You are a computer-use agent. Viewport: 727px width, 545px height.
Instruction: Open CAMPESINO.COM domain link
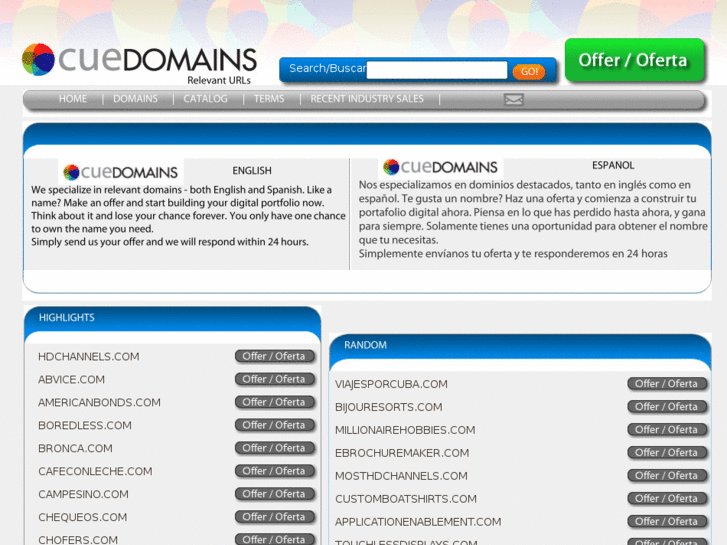tap(83, 494)
